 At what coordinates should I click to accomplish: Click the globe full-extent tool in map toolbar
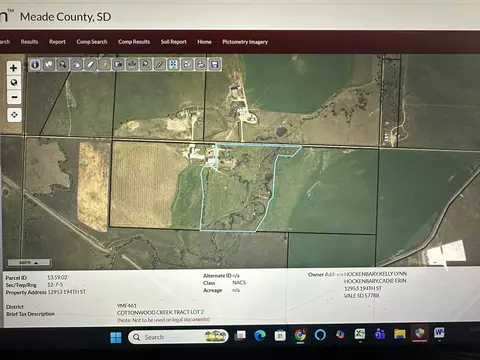pyautogui.click(x=77, y=64)
